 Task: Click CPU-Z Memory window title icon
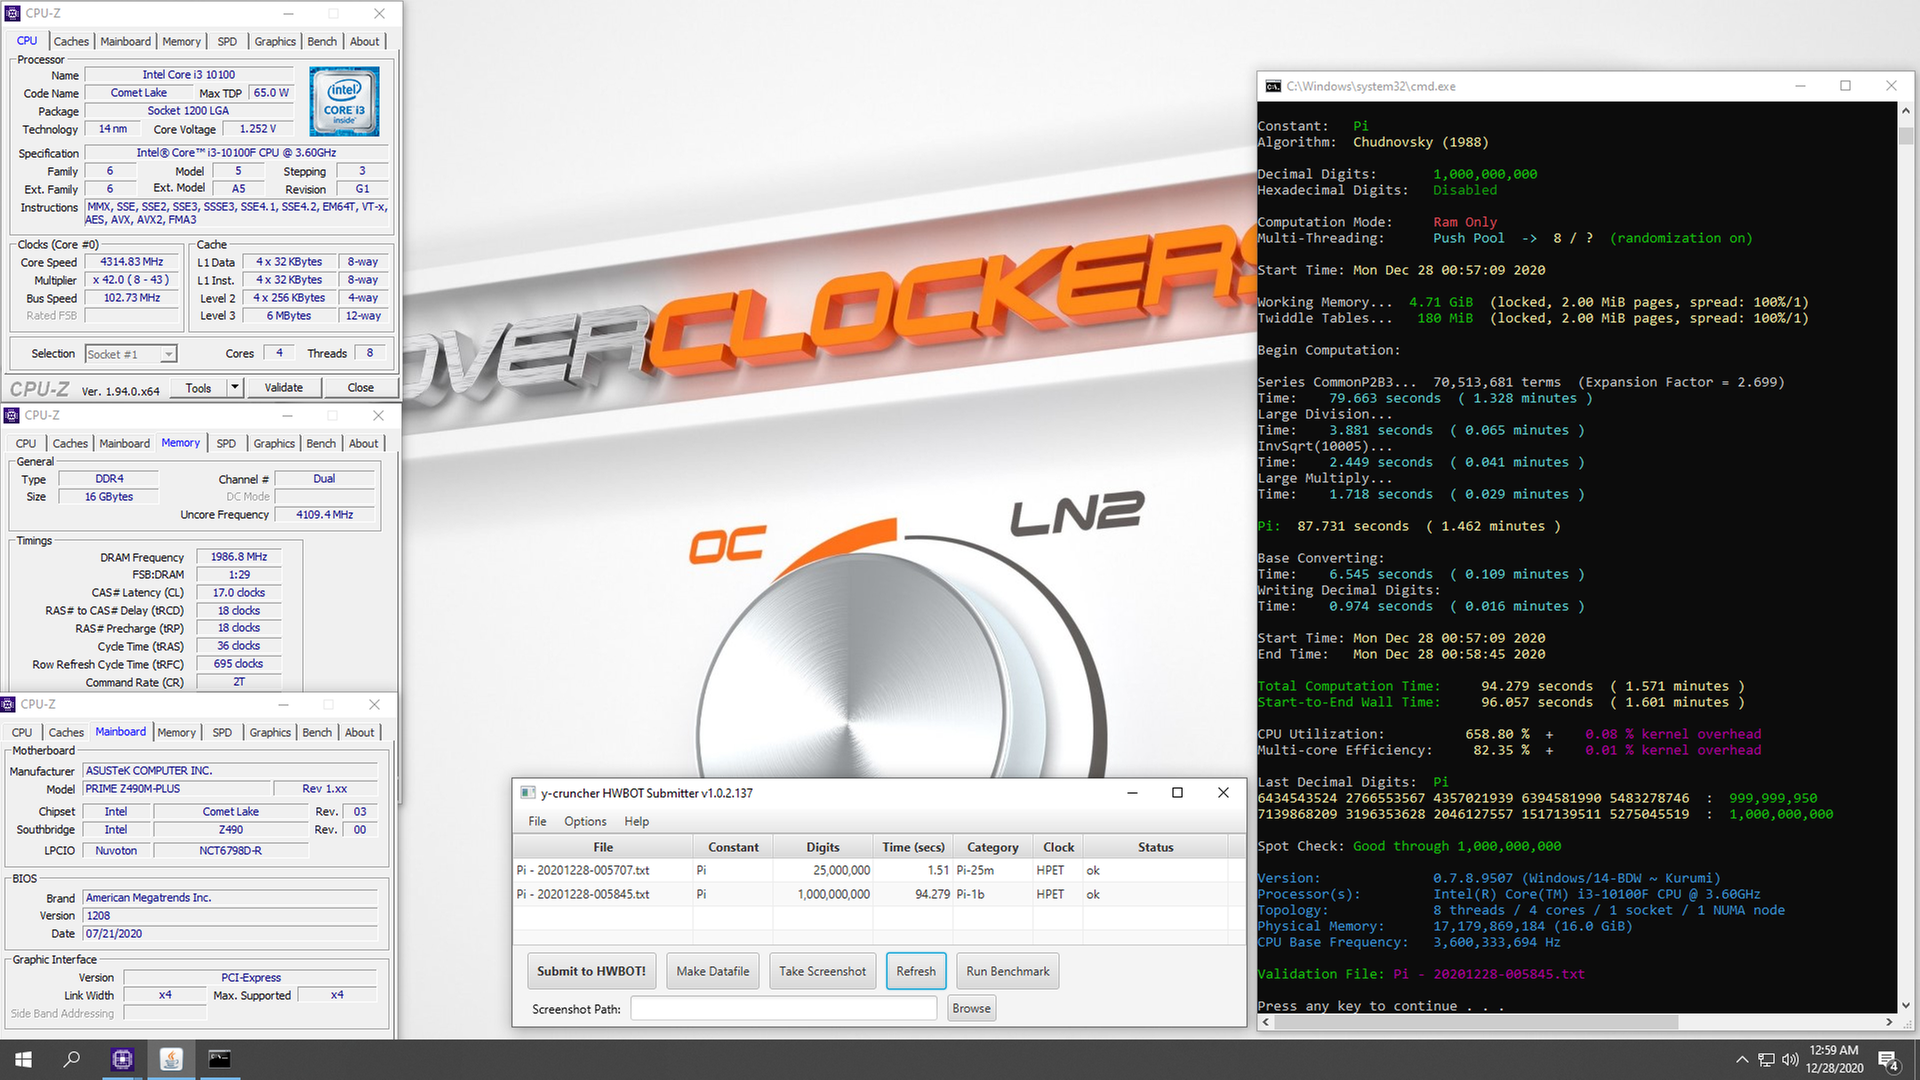point(12,415)
